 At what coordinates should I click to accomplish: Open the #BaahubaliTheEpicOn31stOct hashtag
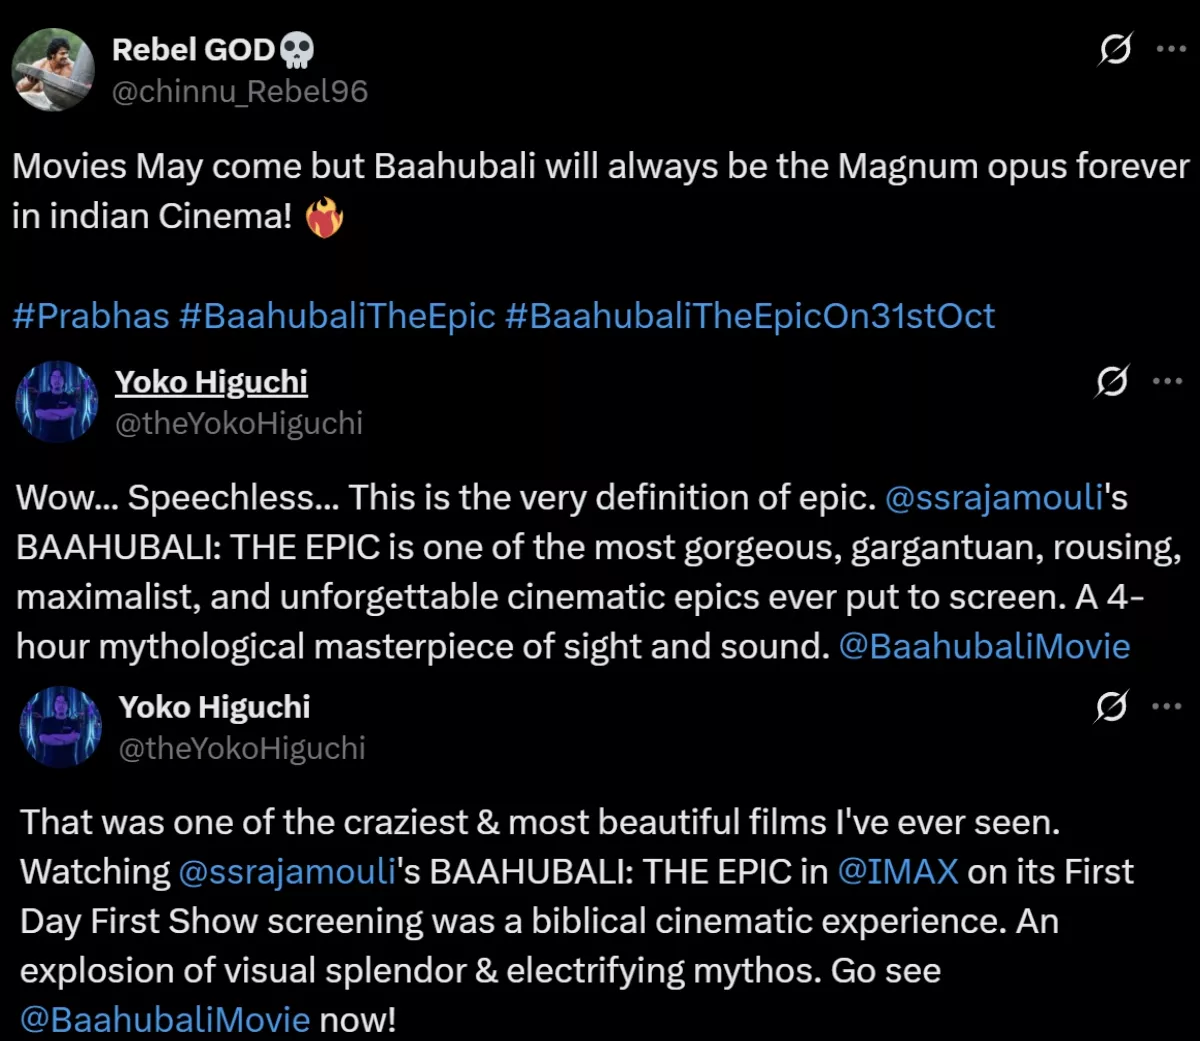click(x=748, y=316)
